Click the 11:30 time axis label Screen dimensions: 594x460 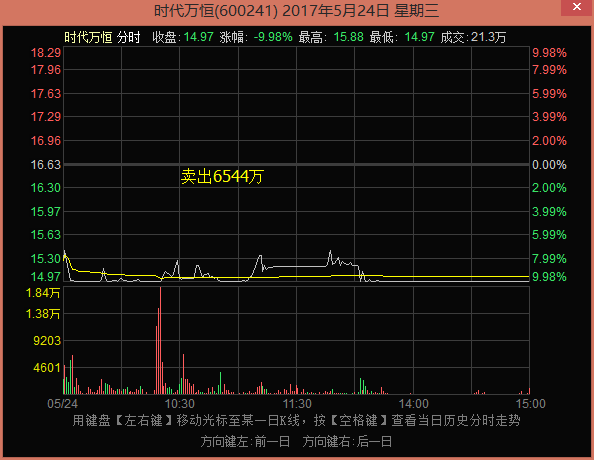[297, 404]
